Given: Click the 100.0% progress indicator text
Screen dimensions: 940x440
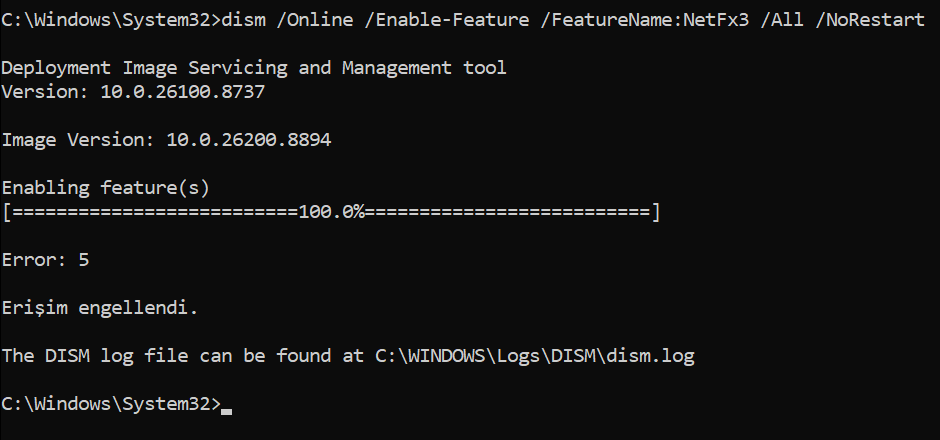Looking at the screenshot, I should click(332, 212).
